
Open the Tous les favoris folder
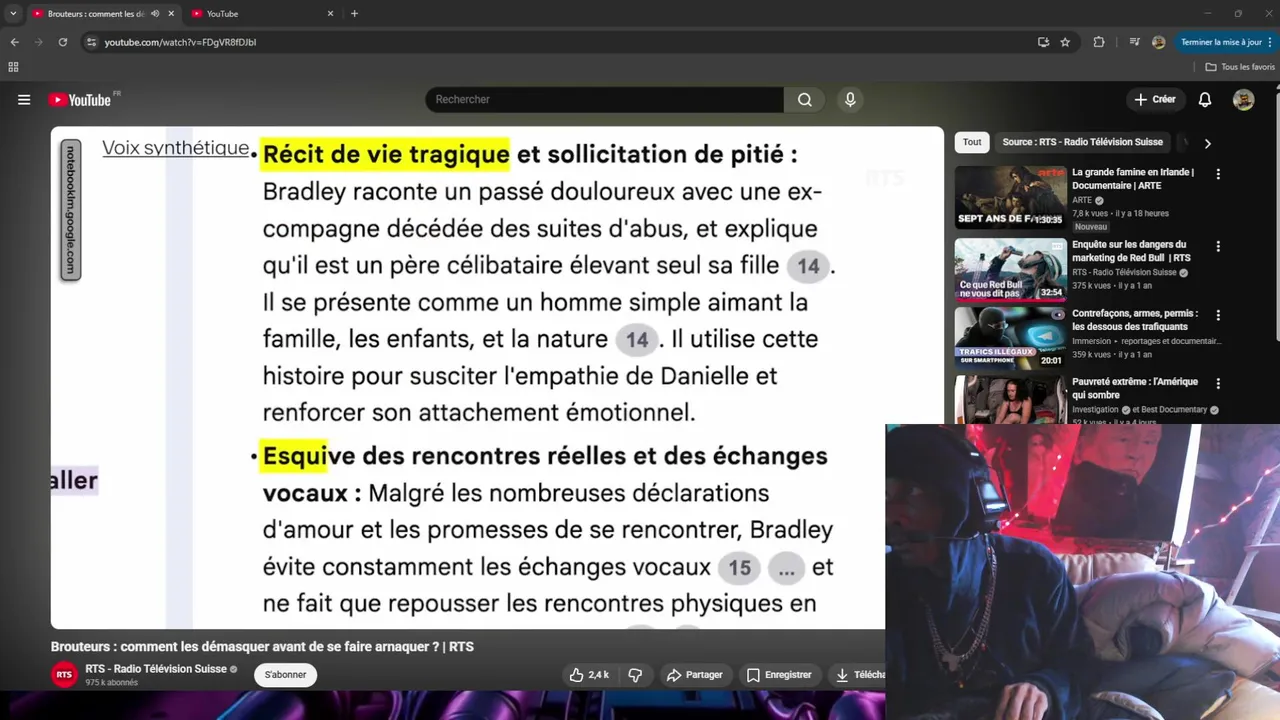[x=1240, y=67]
